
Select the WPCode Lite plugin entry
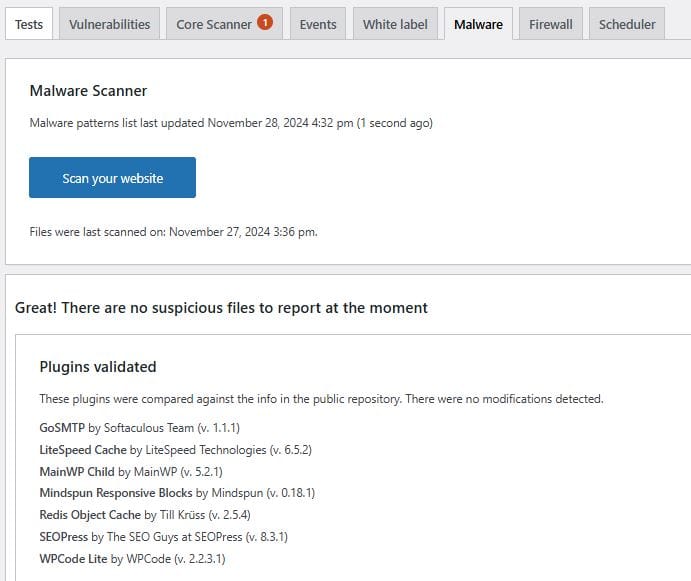pyautogui.click(x=132, y=559)
